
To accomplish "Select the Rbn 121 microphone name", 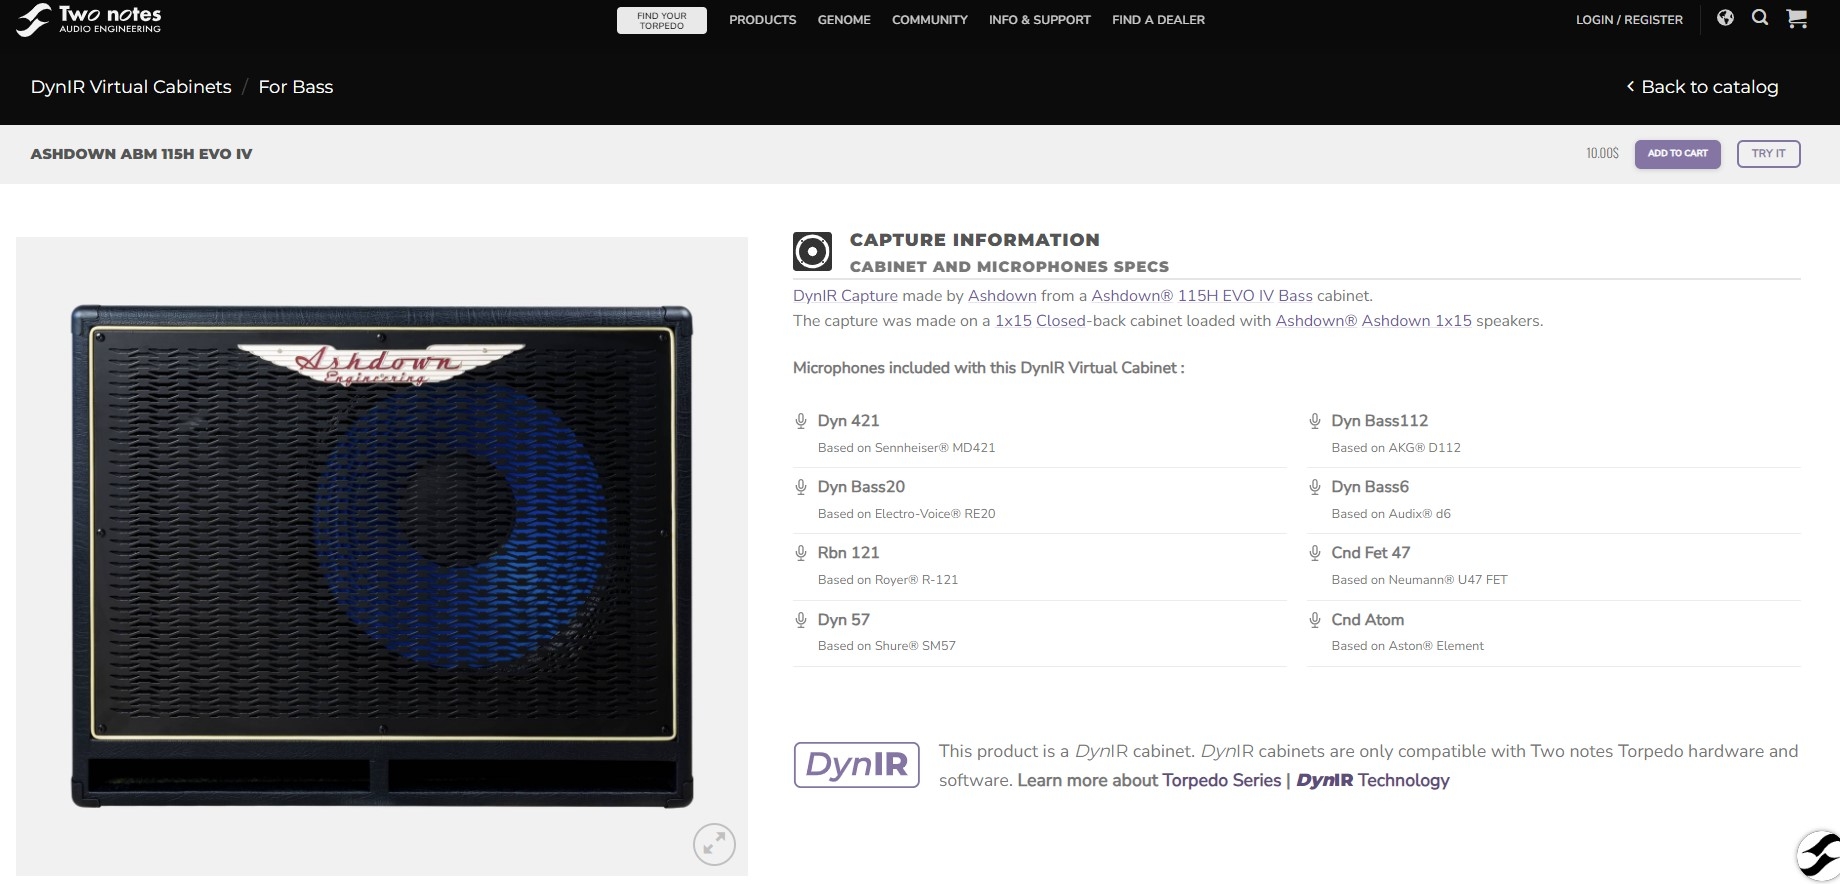I will click(x=848, y=553).
